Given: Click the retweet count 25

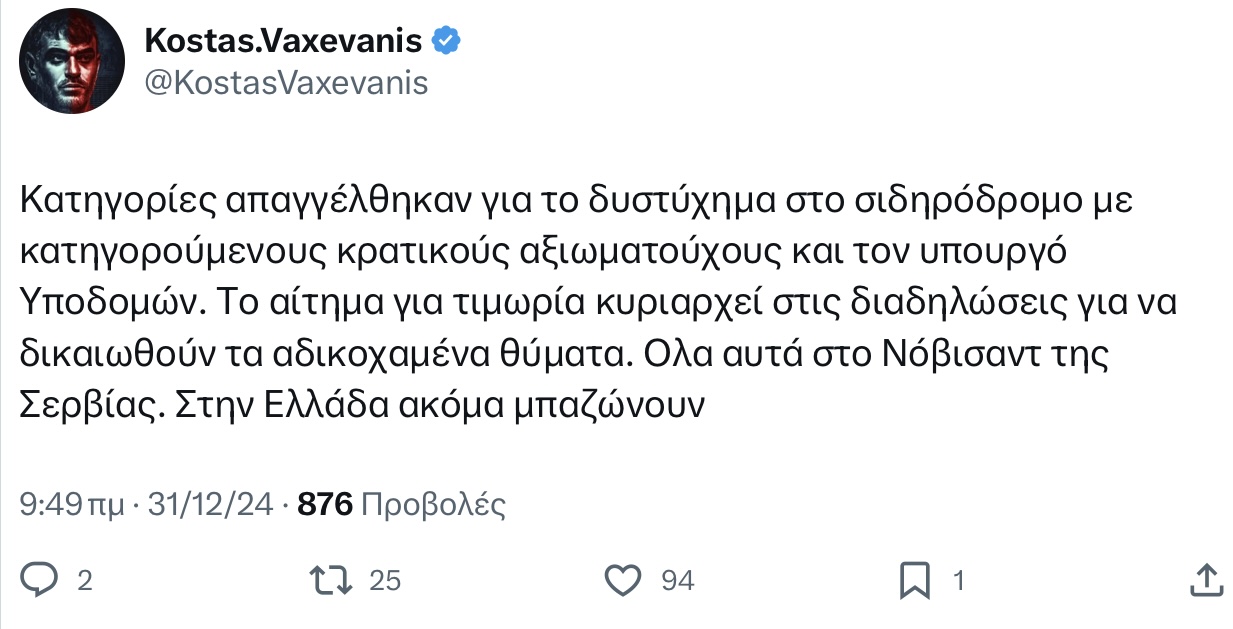Looking at the screenshot, I should pos(385,580).
